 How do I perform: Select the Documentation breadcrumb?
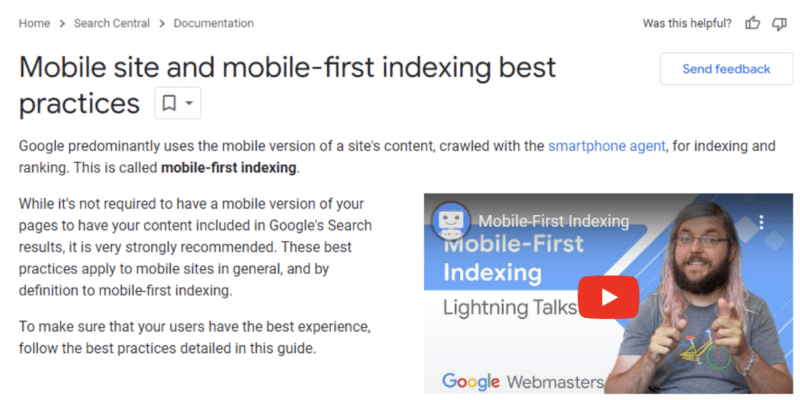point(213,23)
